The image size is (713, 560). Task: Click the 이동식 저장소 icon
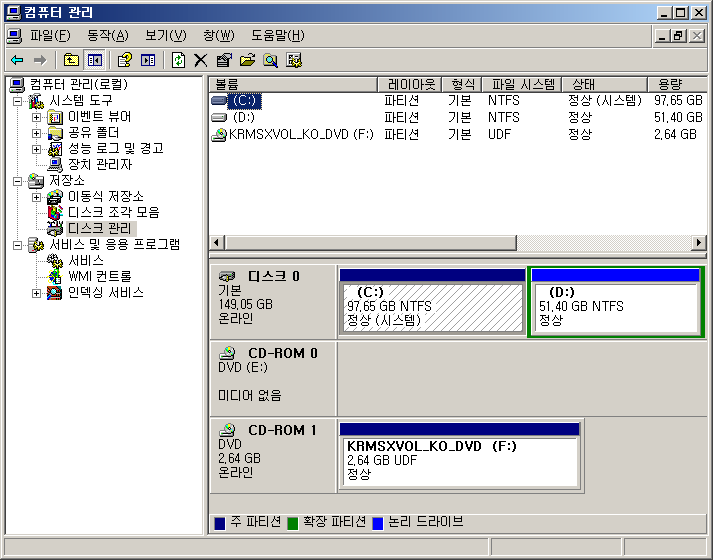click(55, 197)
